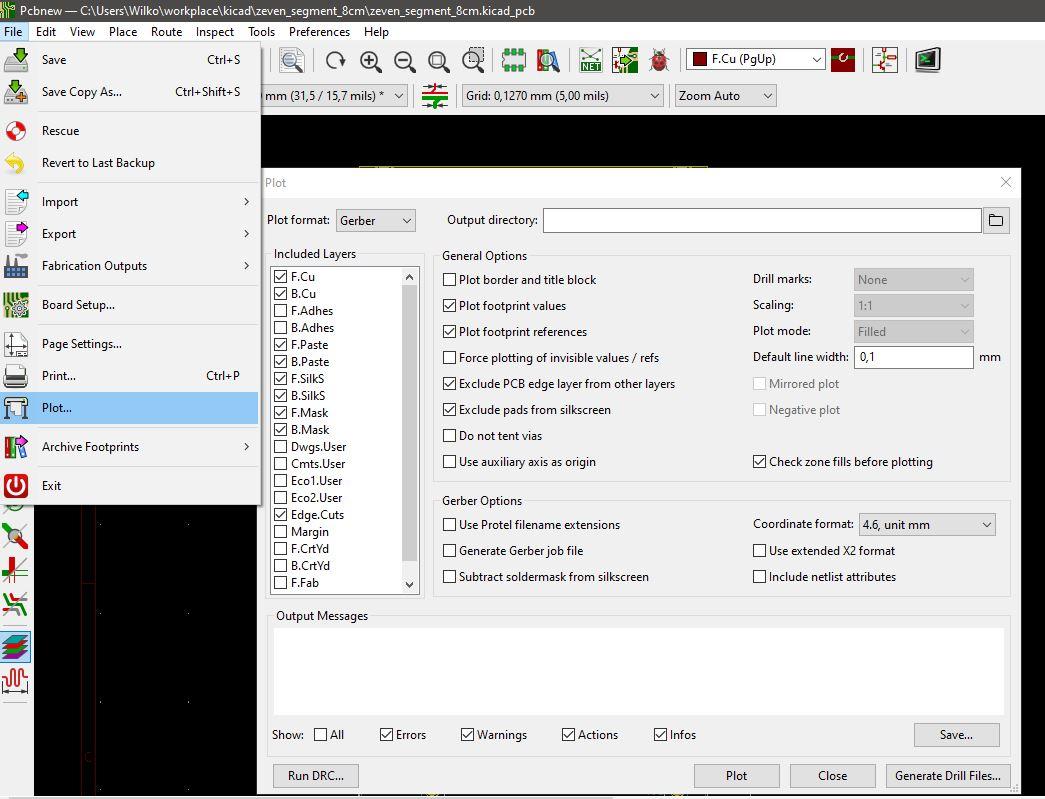Uncheck the F.Paste layer checkbox

coord(281,345)
